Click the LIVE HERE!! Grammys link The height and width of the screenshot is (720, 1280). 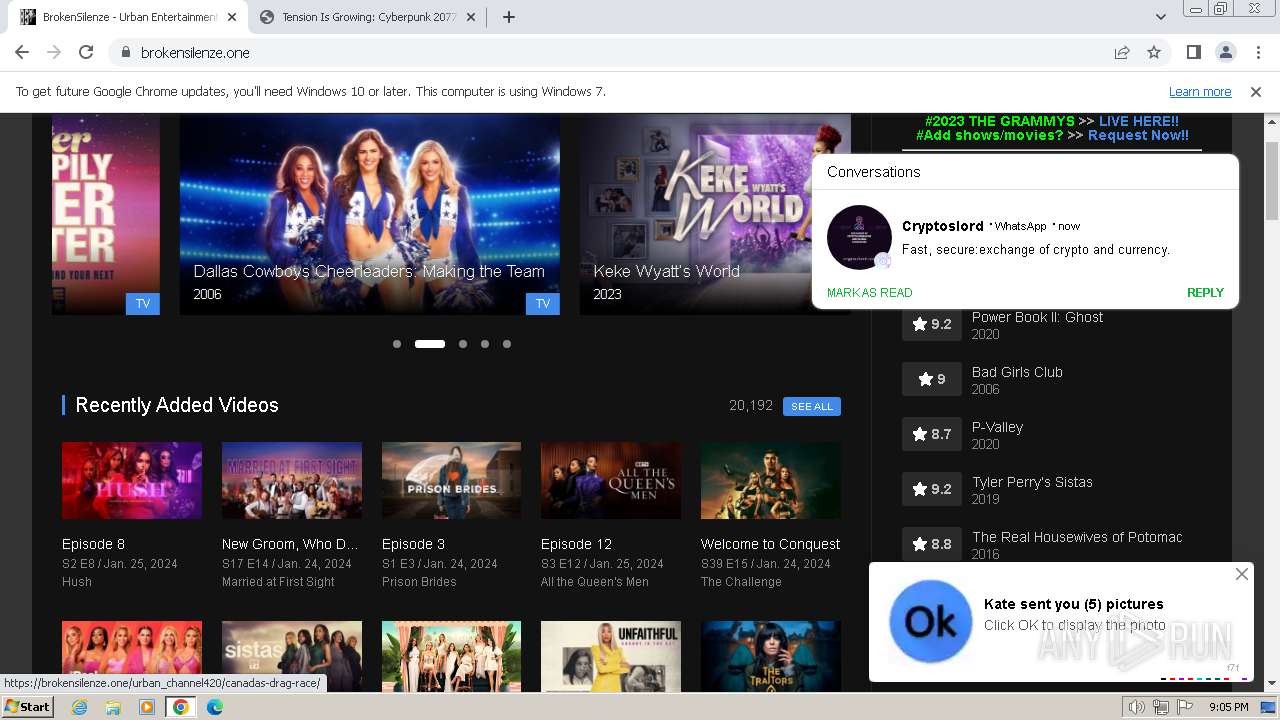click(1139, 121)
